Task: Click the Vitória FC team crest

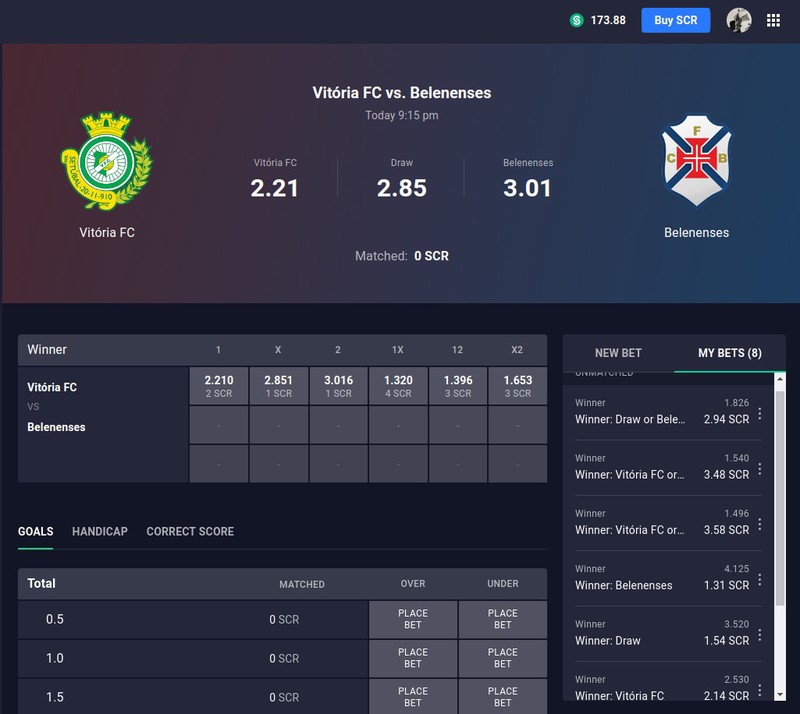Action: (107, 161)
